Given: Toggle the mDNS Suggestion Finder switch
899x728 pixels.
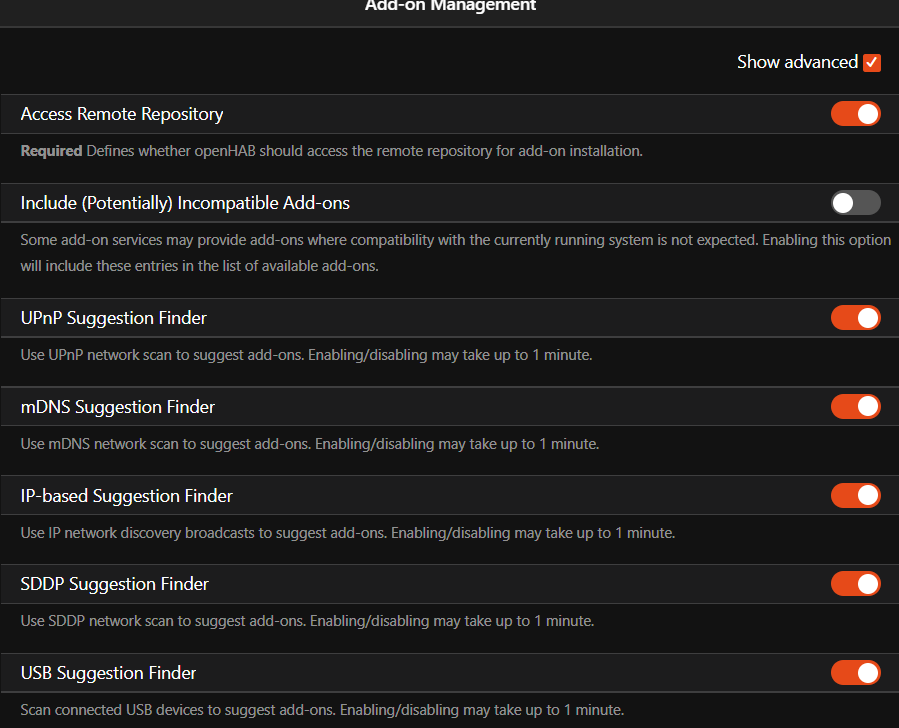Looking at the screenshot, I should click(x=855, y=406).
